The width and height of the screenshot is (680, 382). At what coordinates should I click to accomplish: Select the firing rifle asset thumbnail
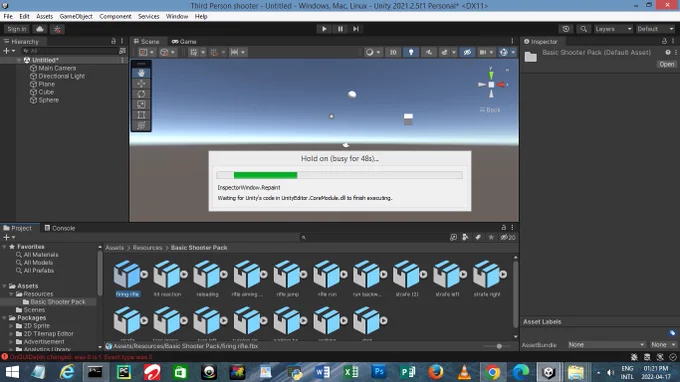(x=128, y=278)
